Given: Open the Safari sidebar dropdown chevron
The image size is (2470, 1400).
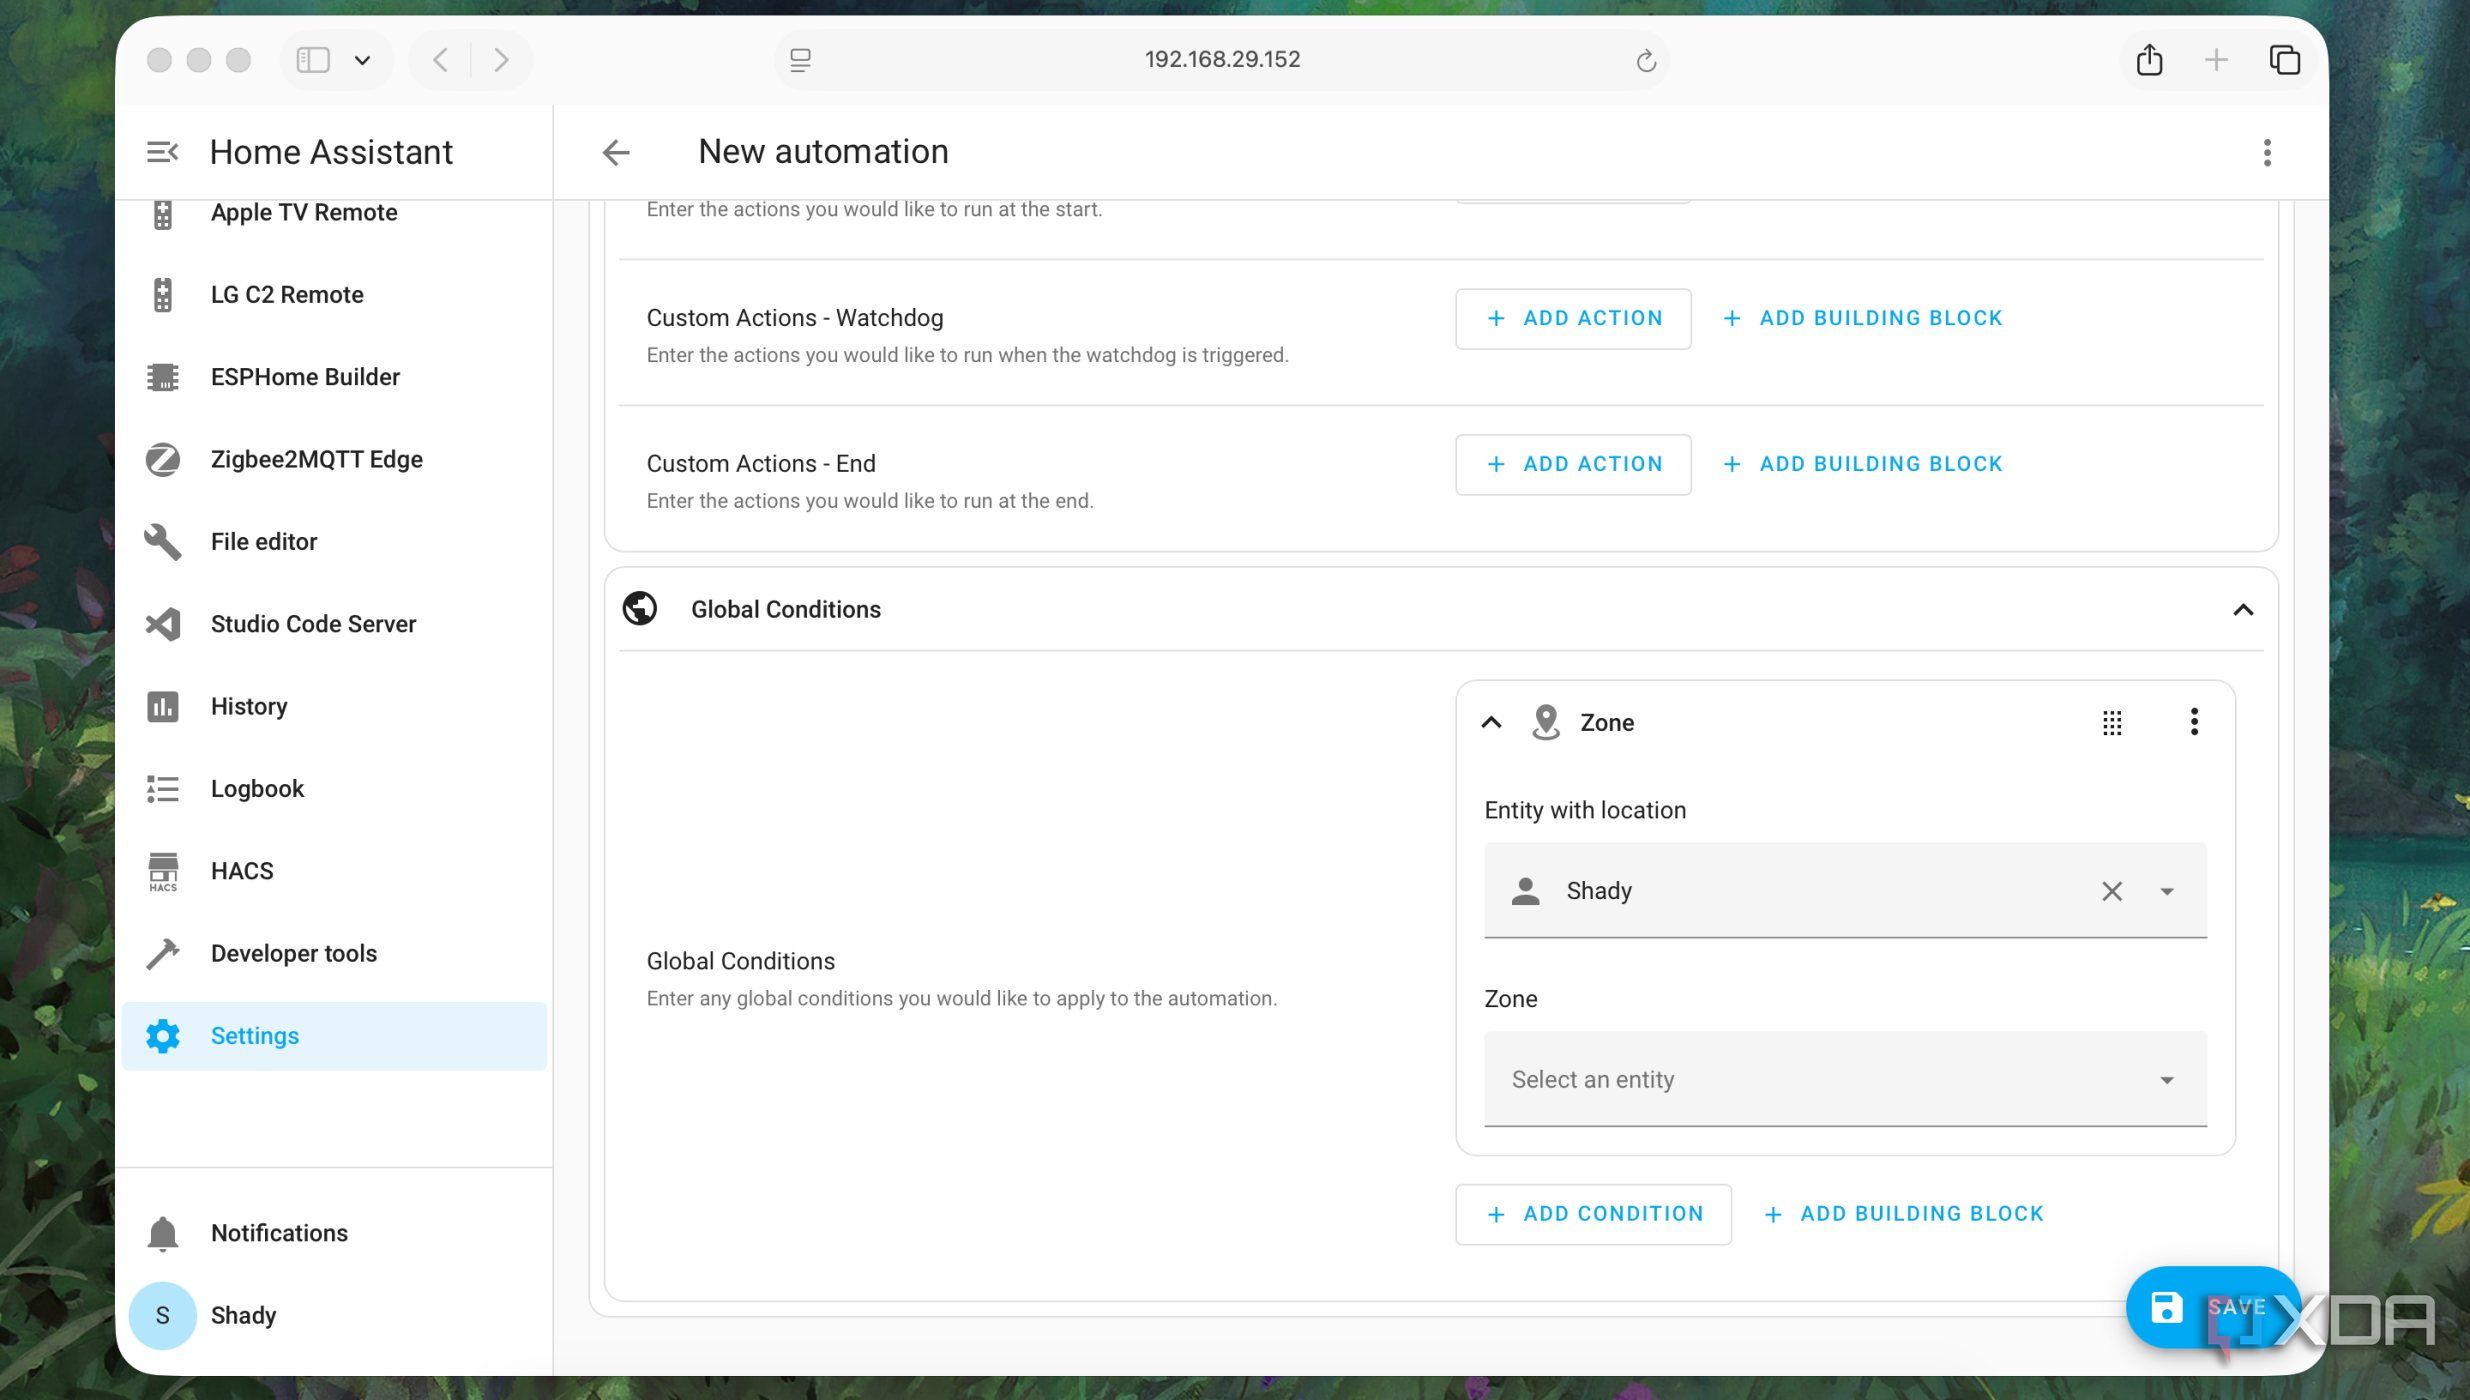Looking at the screenshot, I should (362, 60).
